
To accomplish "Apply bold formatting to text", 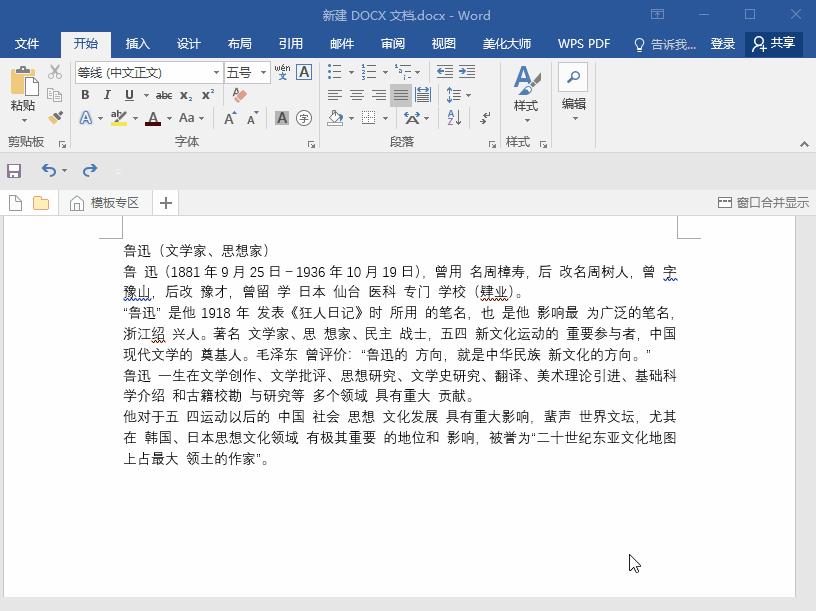I will point(85,95).
